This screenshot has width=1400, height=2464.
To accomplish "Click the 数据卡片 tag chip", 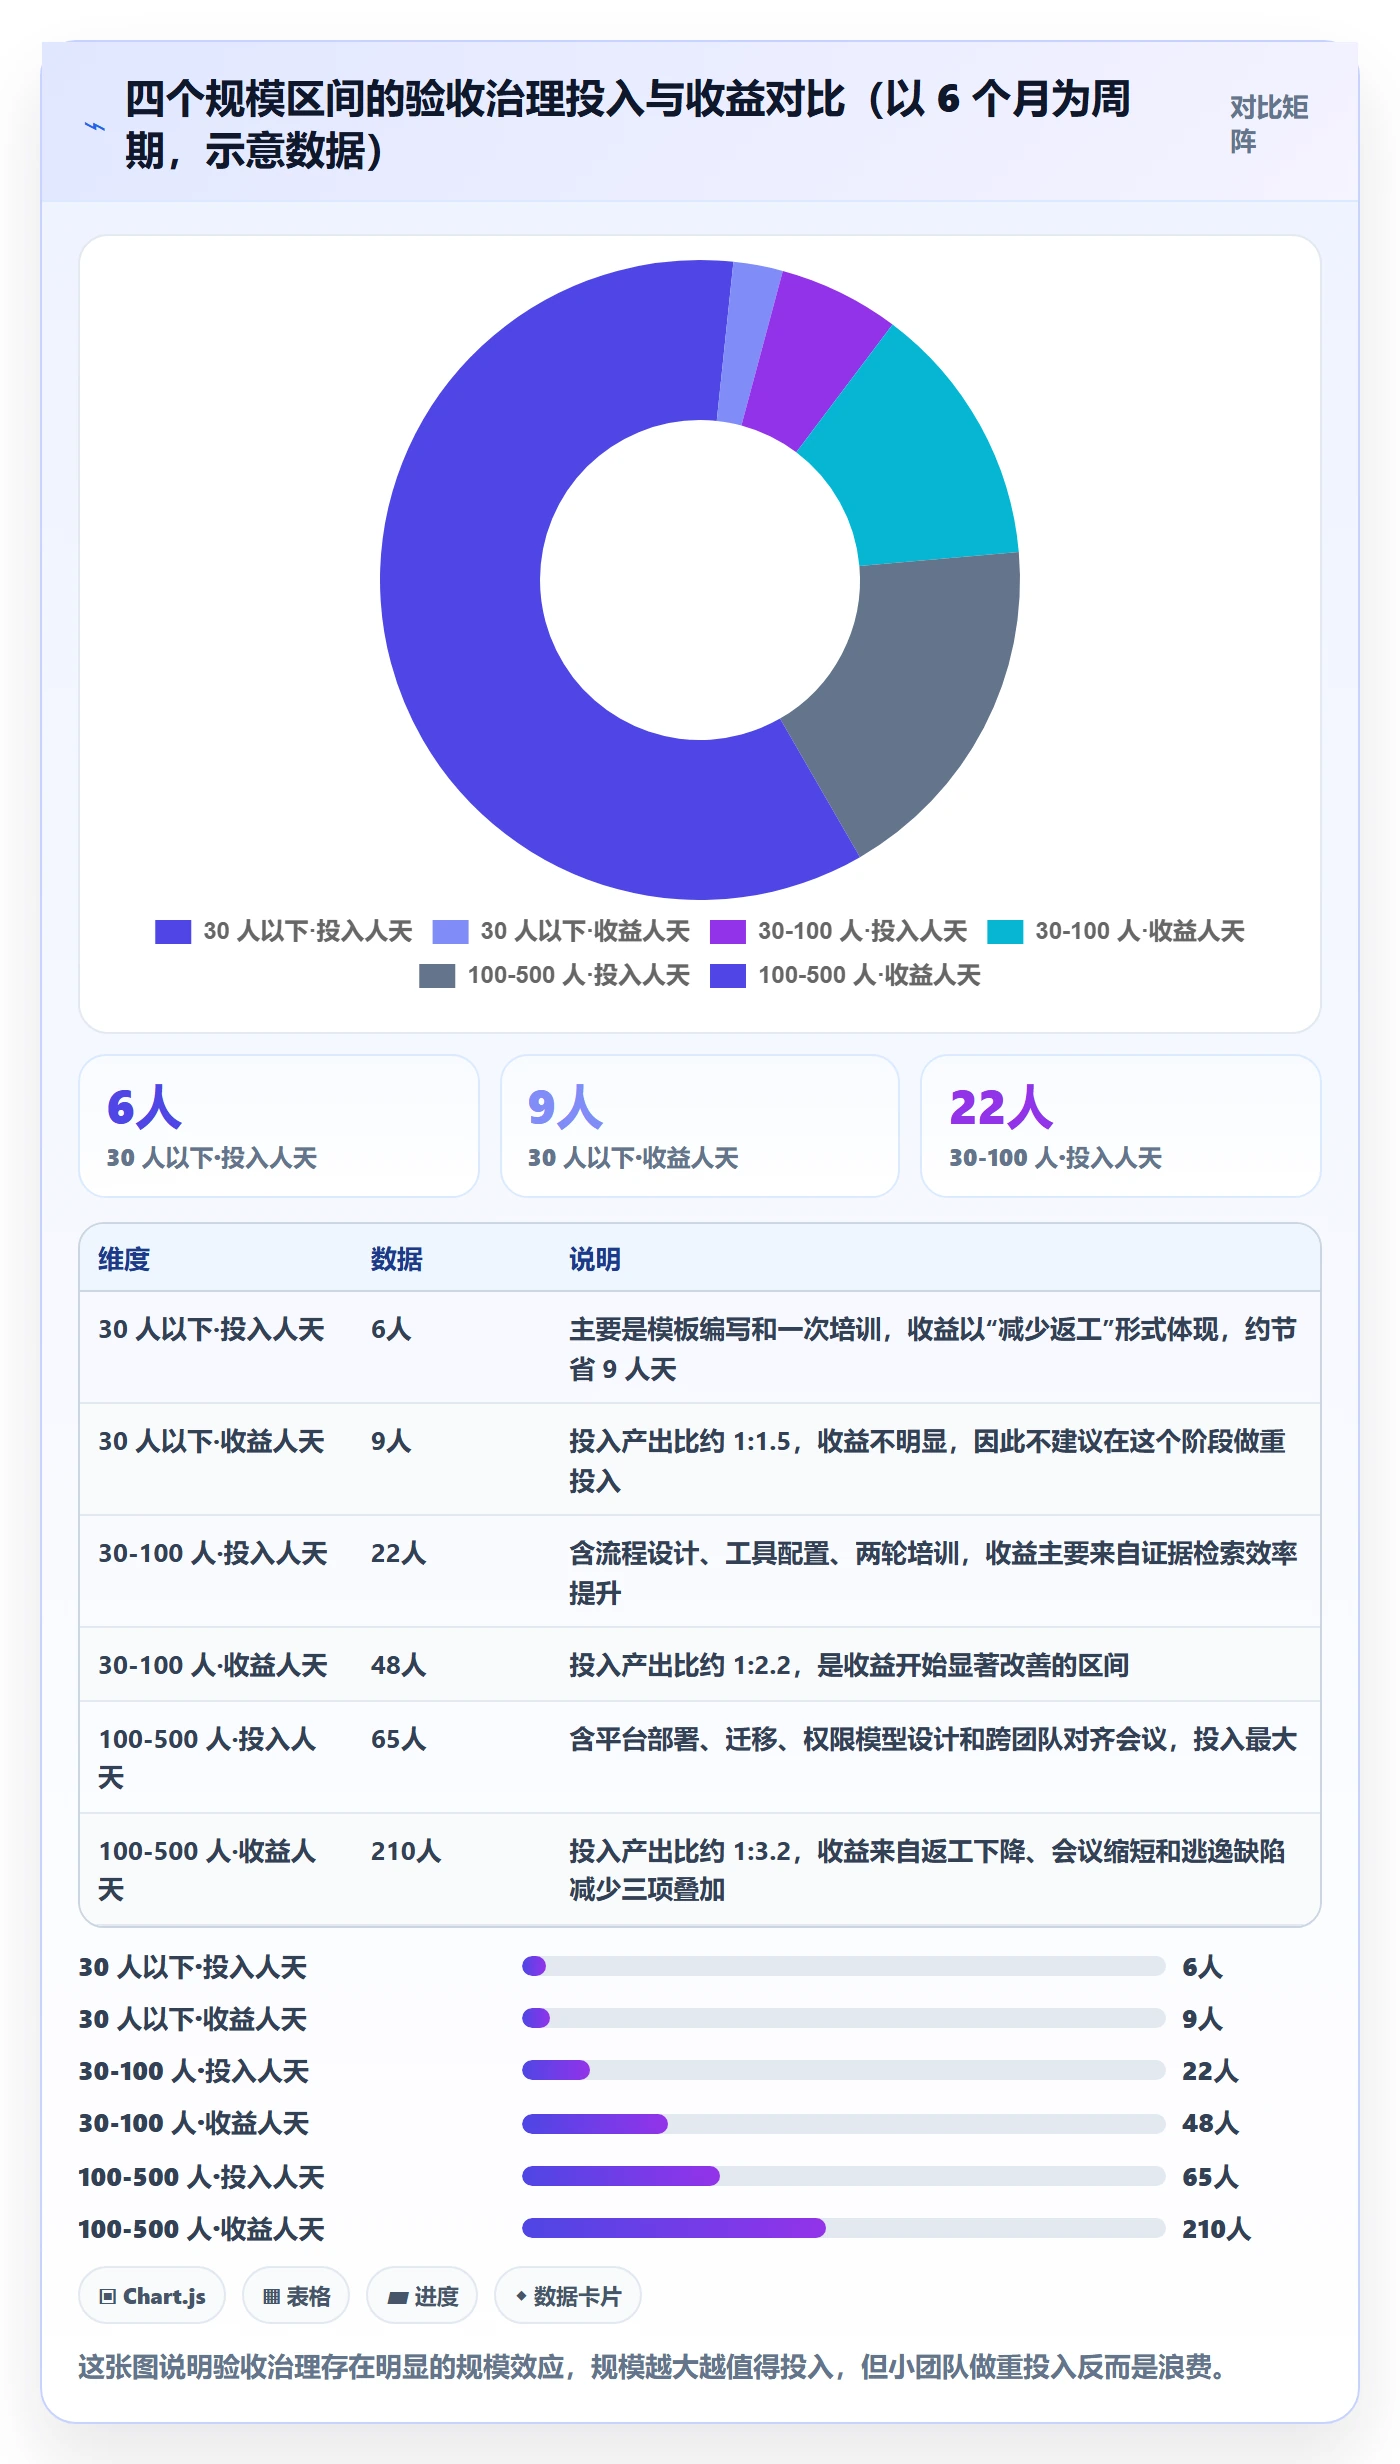I will tap(568, 2296).
